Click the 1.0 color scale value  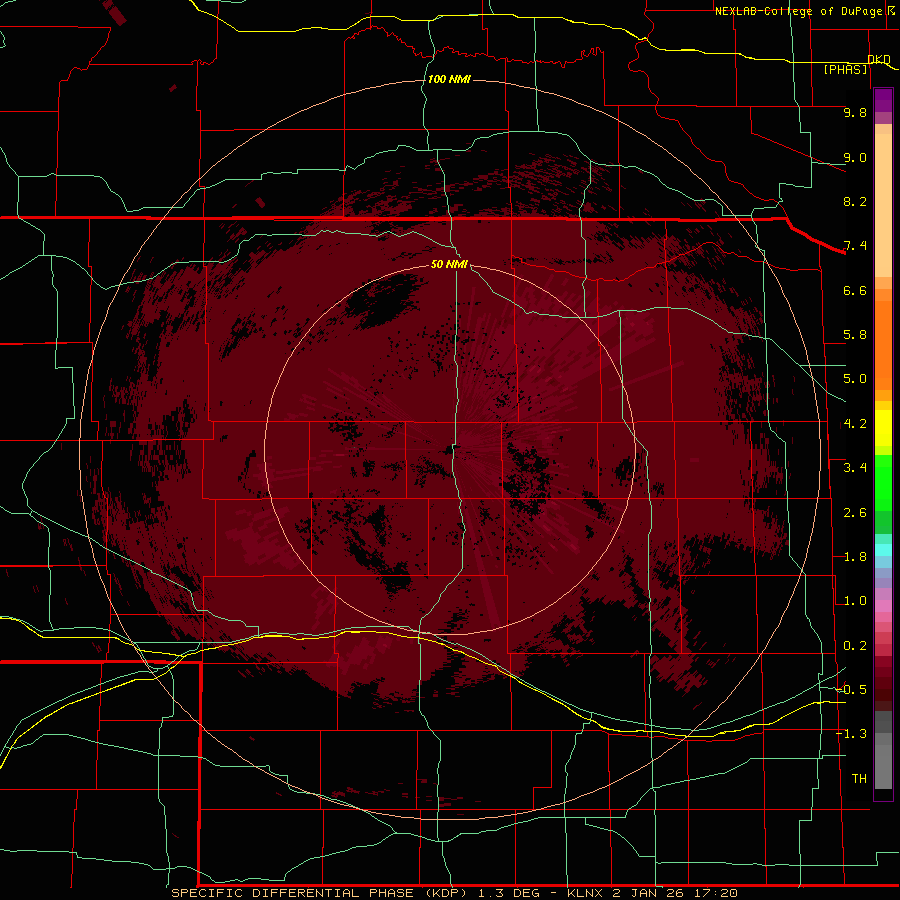tap(855, 601)
